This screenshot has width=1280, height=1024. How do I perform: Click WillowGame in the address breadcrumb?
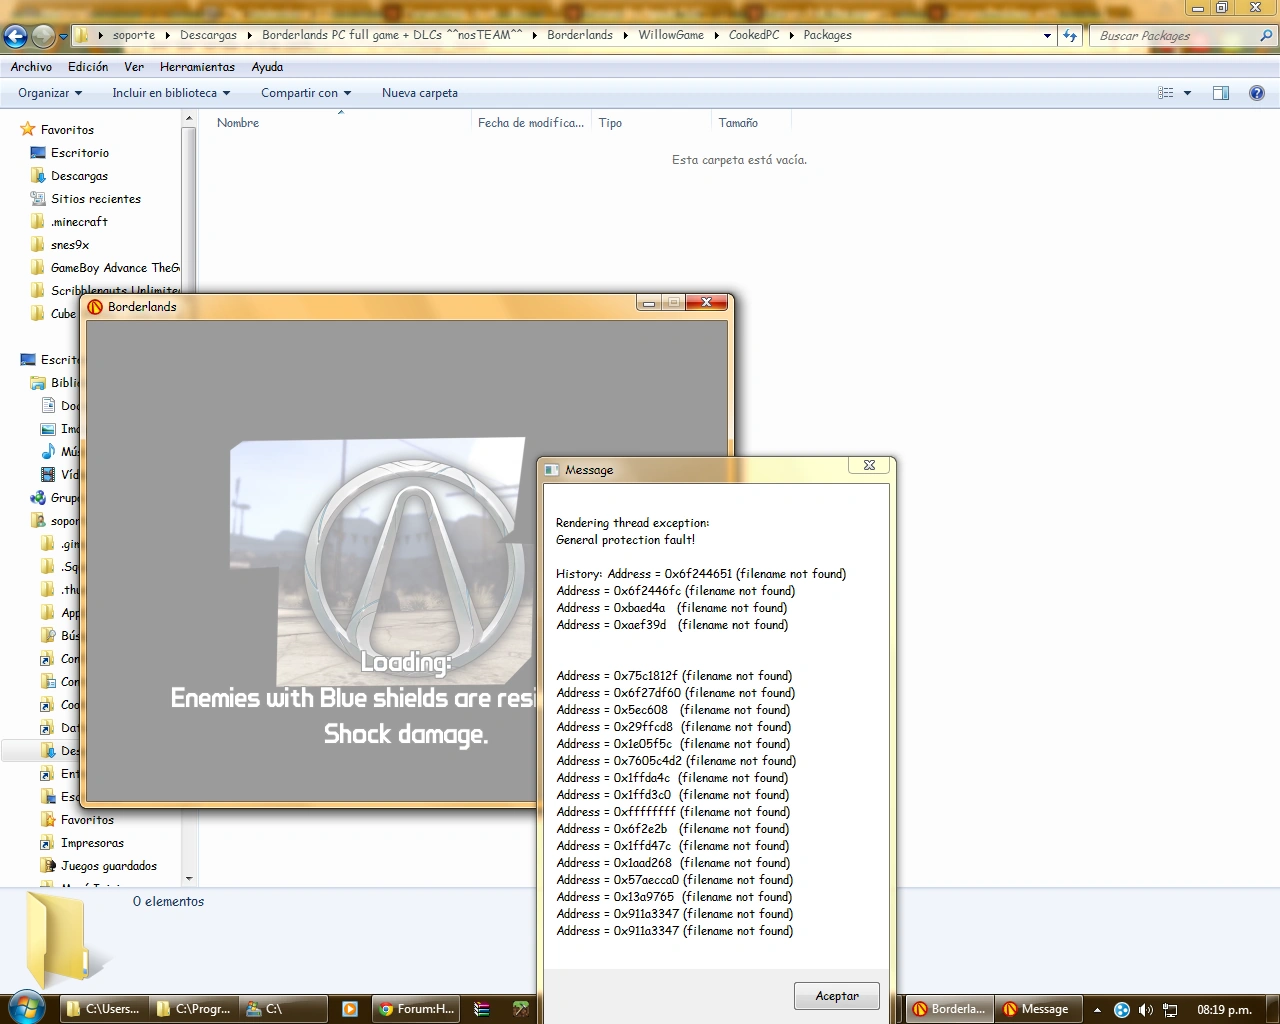pyautogui.click(x=671, y=35)
